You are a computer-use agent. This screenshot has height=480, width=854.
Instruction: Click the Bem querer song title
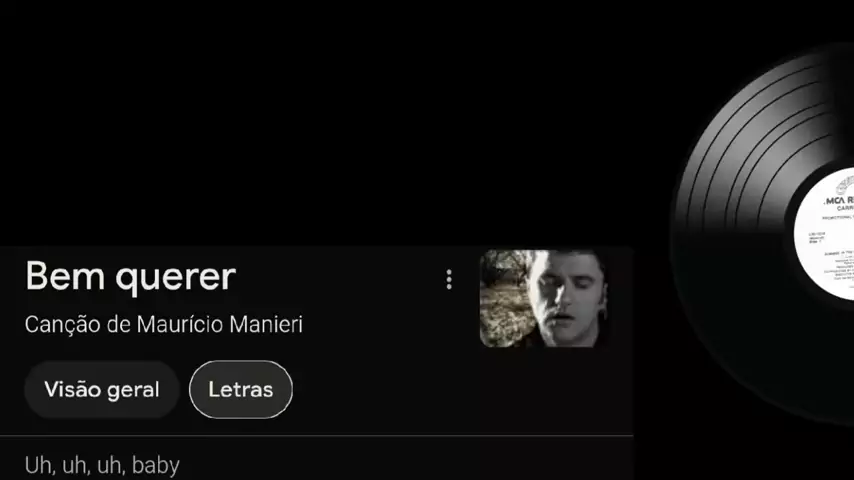pos(130,276)
